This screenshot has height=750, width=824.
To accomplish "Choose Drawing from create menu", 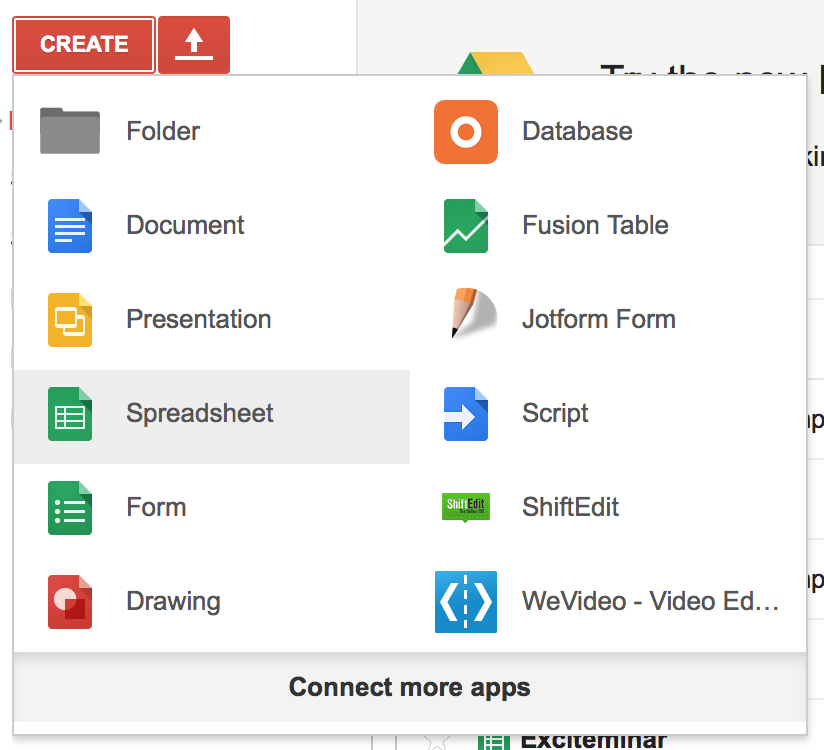I will (173, 601).
